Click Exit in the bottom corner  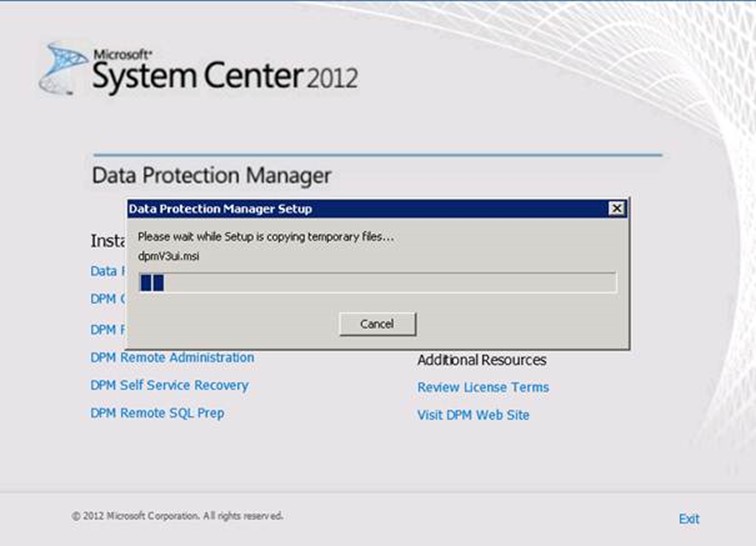(688, 519)
